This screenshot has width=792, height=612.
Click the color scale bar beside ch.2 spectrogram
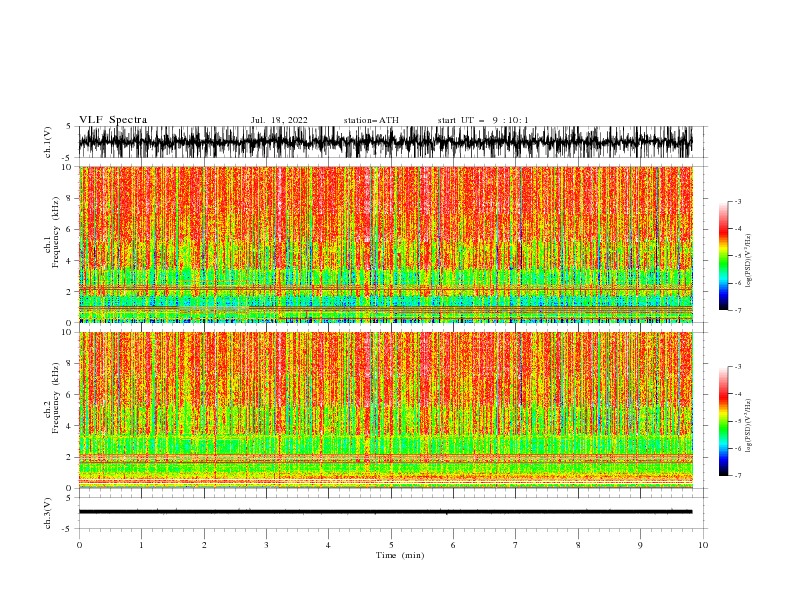click(723, 421)
